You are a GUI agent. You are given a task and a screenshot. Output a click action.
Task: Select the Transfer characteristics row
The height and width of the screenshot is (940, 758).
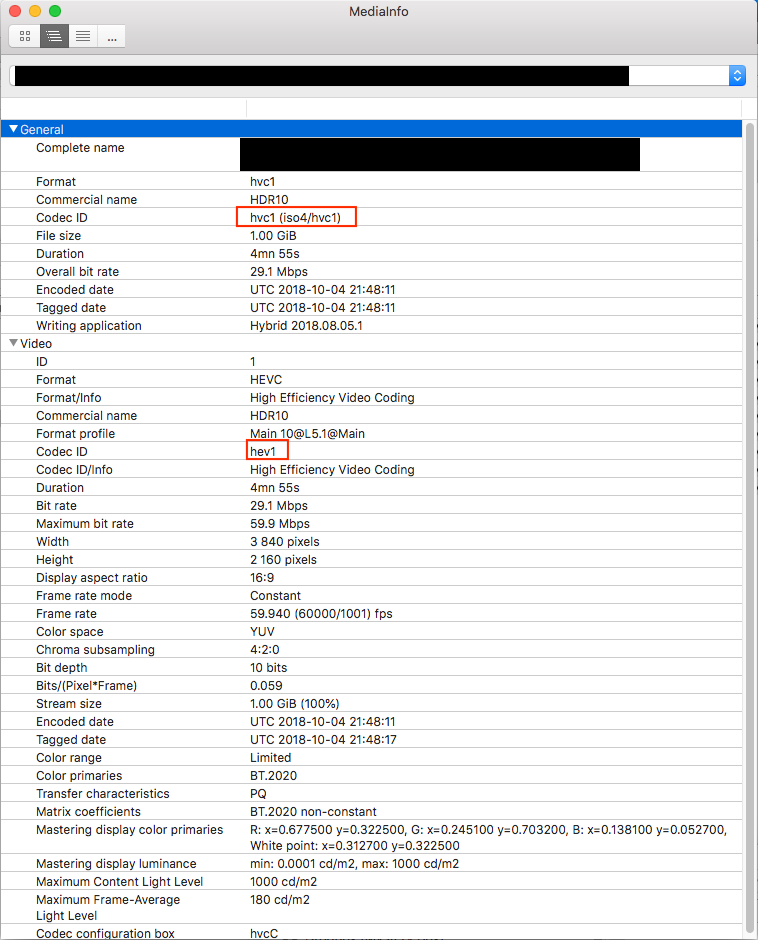(102, 793)
